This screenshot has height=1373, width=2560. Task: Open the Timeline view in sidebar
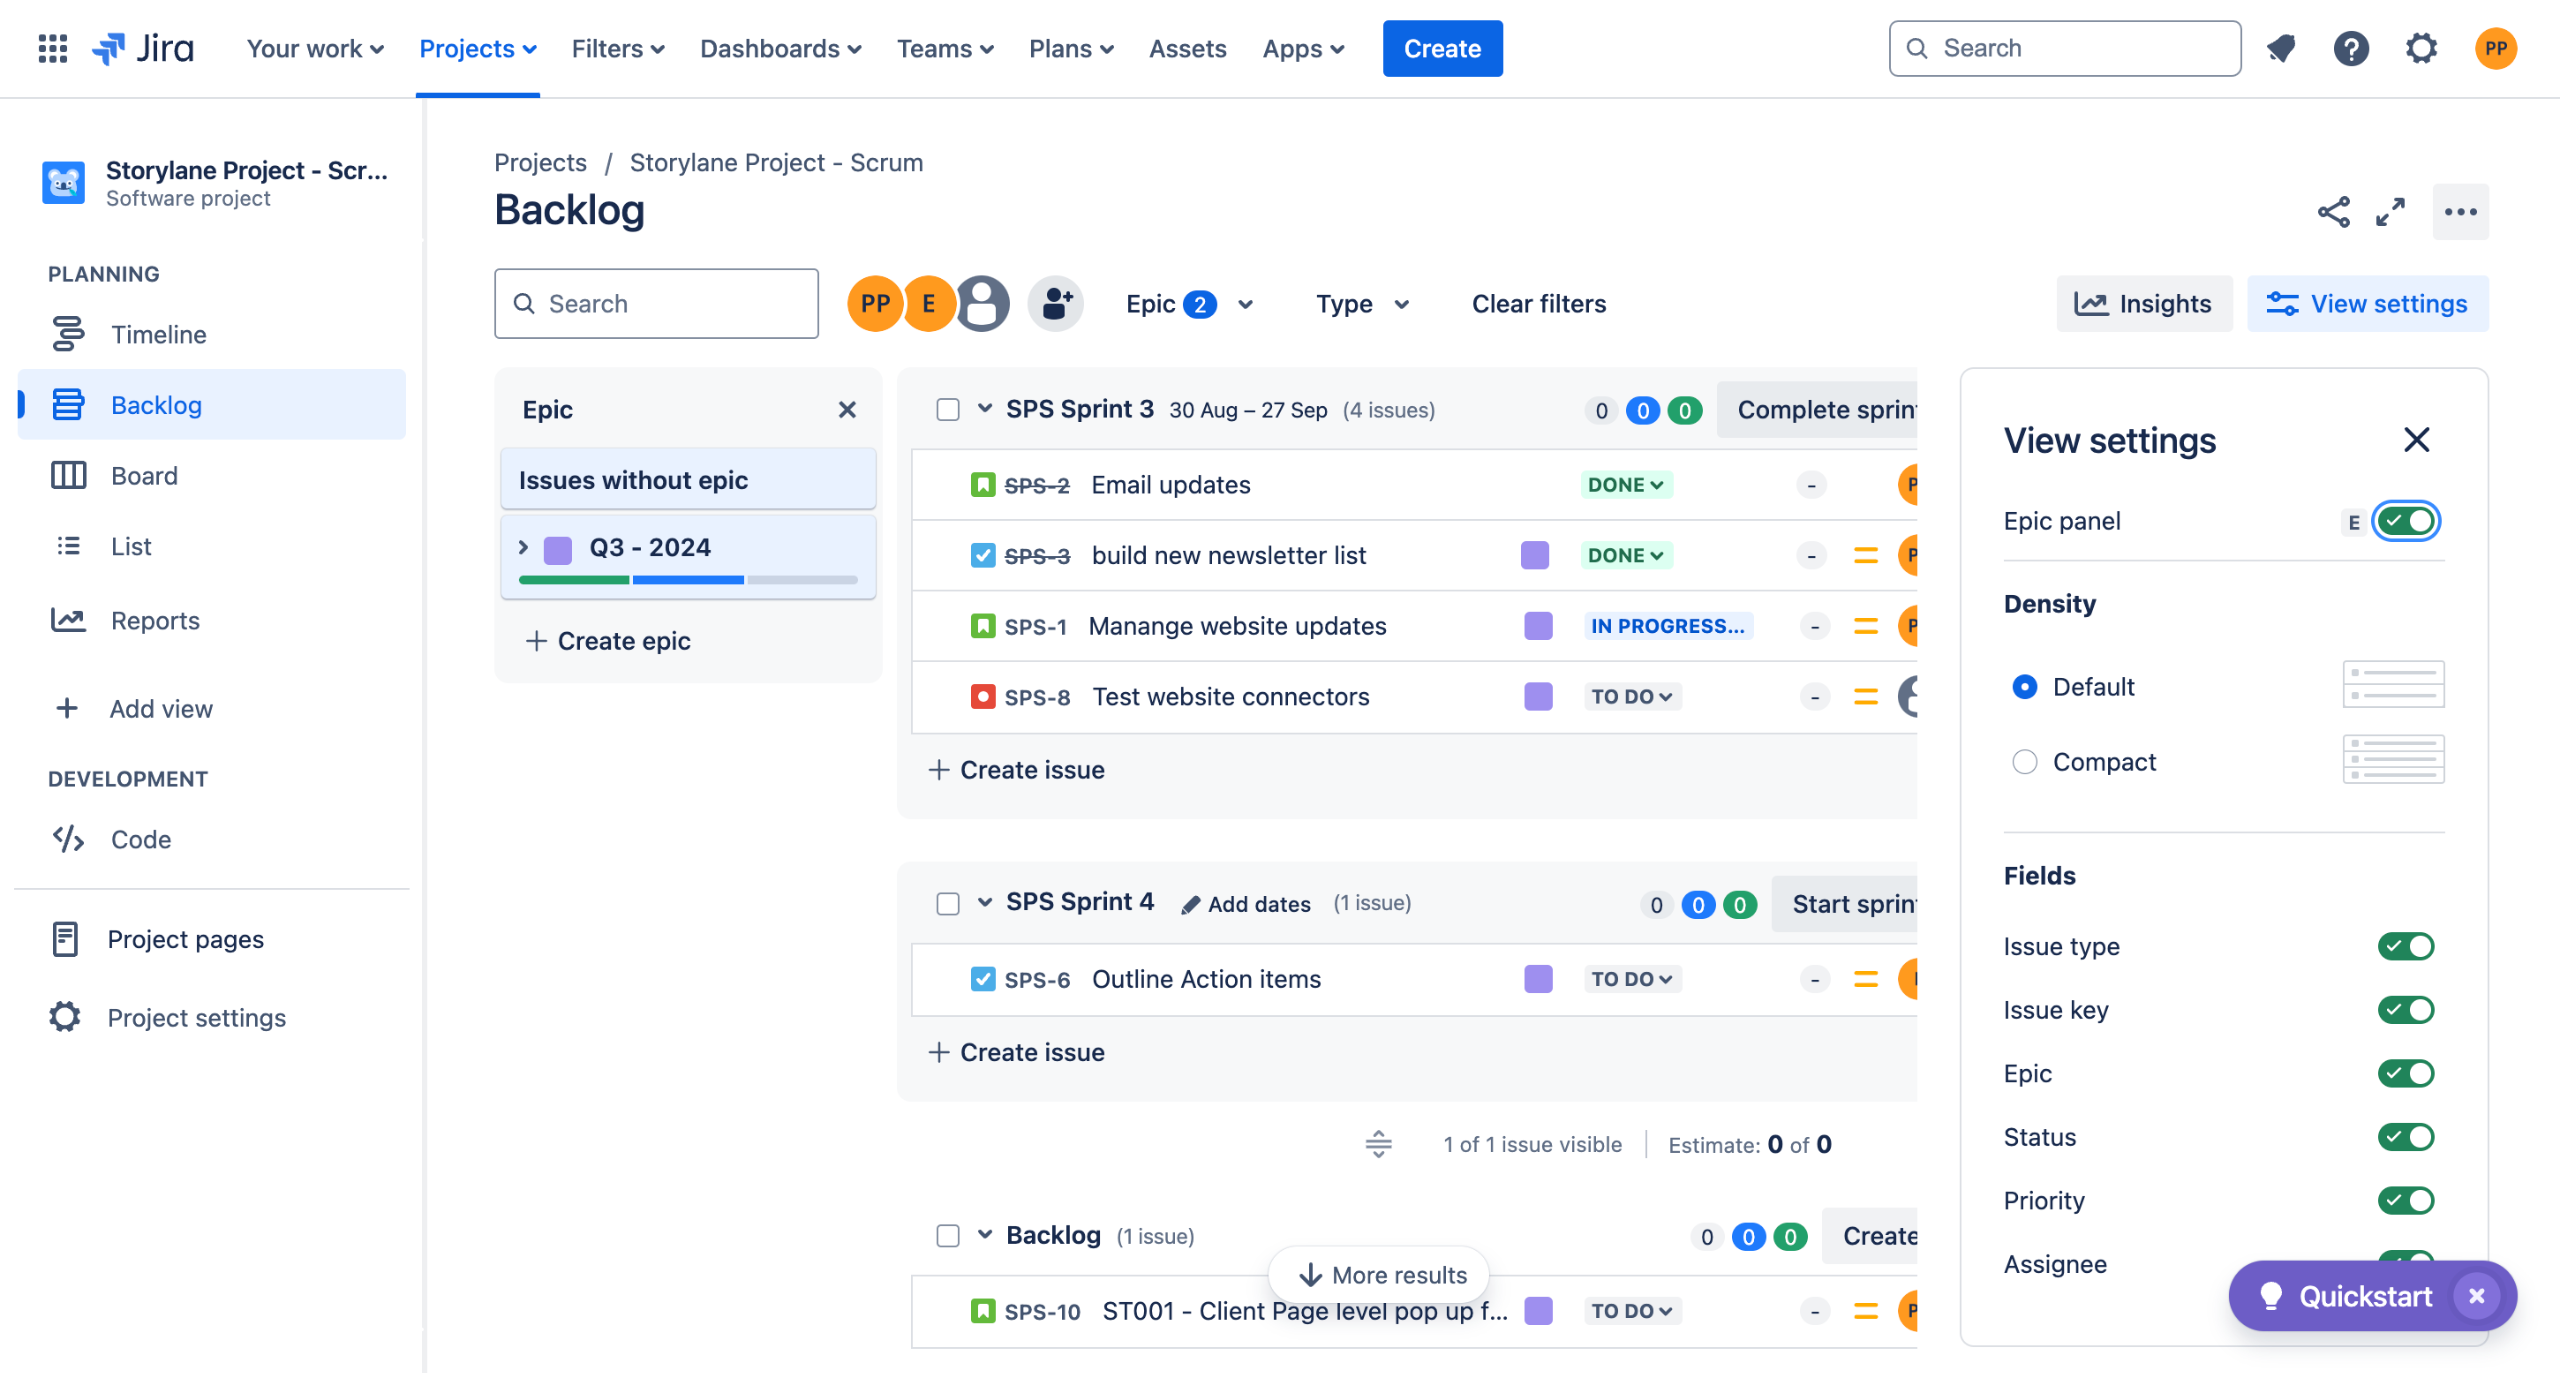(x=158, y=334)
